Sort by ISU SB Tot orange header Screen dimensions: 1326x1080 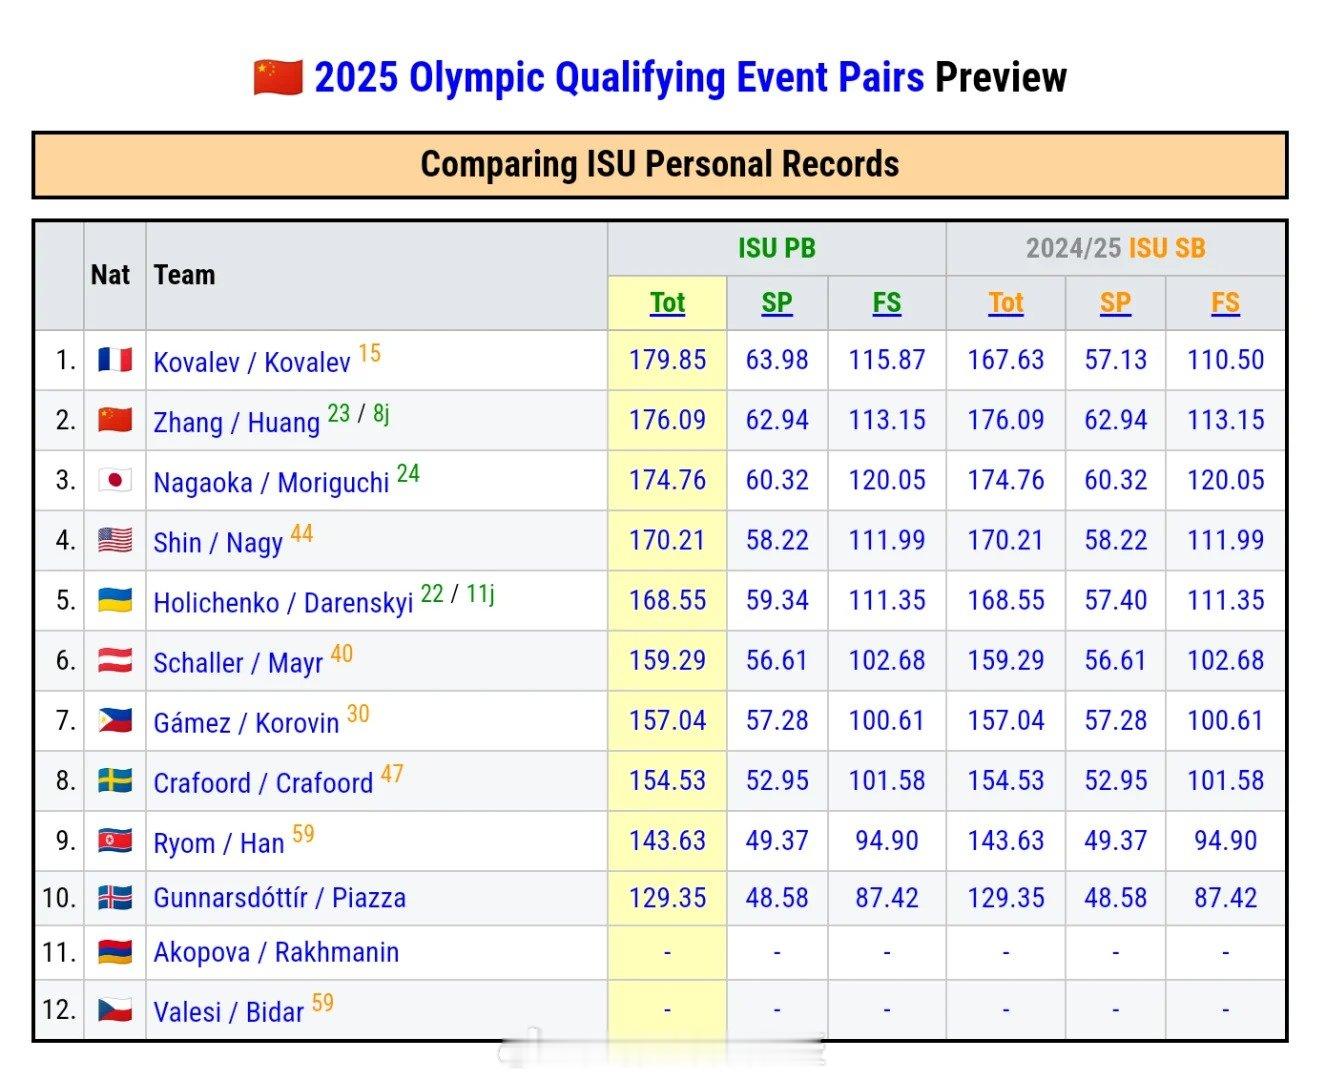point(1006,302)
